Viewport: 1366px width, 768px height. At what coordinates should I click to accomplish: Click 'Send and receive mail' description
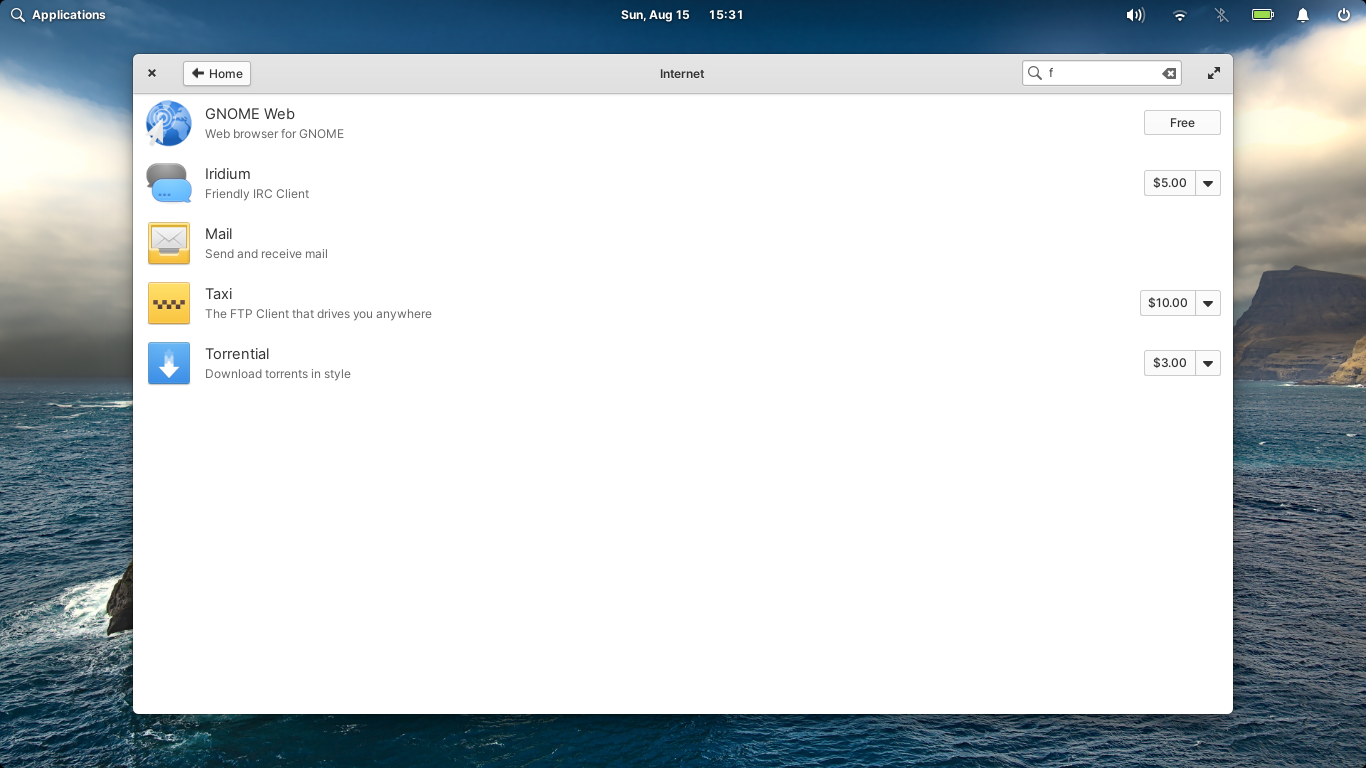pos(266,254)
